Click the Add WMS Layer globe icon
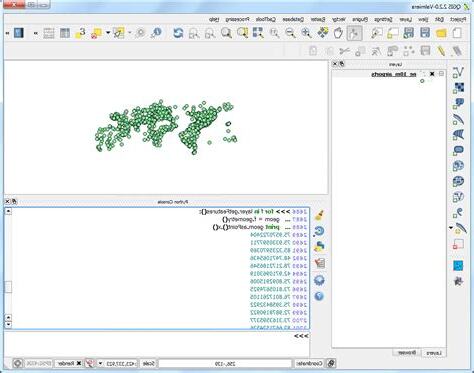 (x=458, y=166)
